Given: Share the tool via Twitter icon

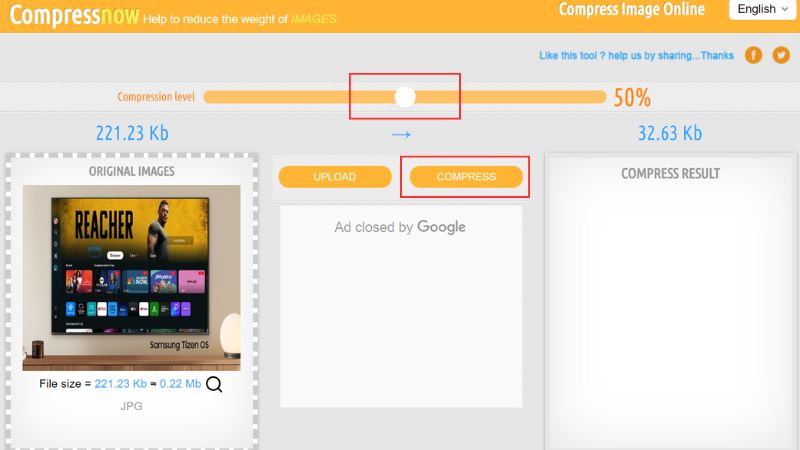Looking at the screenshot, I should [781, 55].
